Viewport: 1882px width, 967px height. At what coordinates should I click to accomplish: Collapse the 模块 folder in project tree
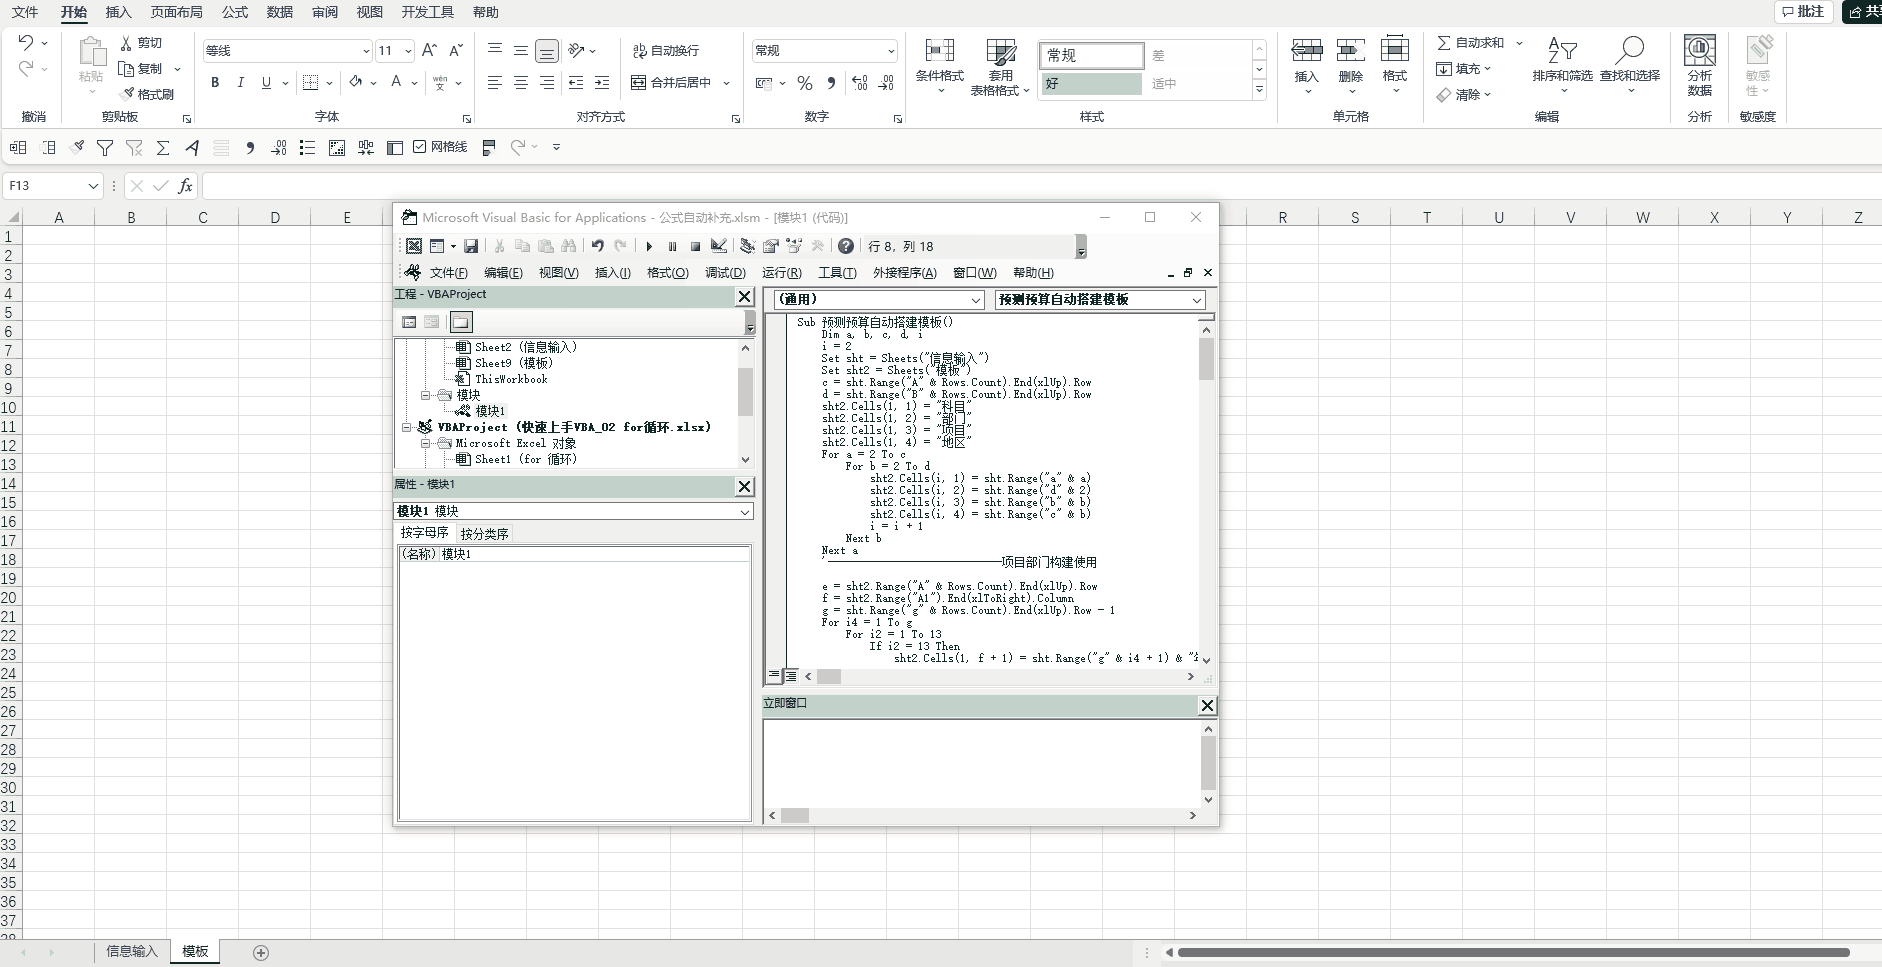click(426, 395)
